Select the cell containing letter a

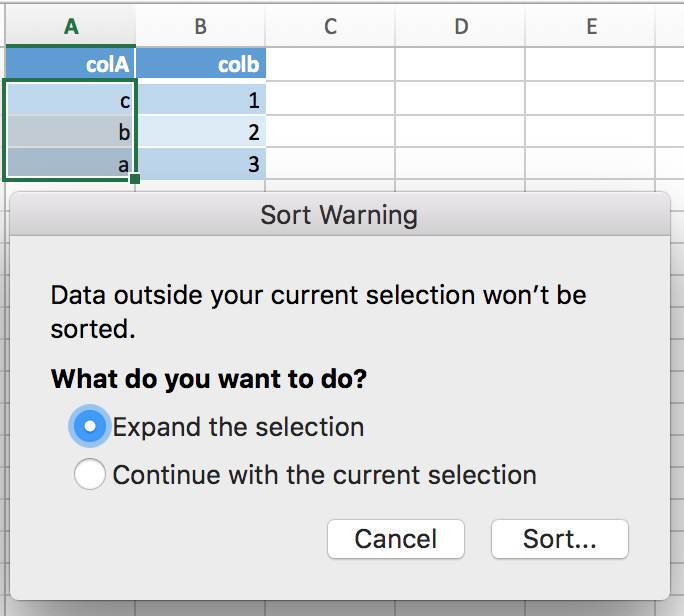coord(70,164)
